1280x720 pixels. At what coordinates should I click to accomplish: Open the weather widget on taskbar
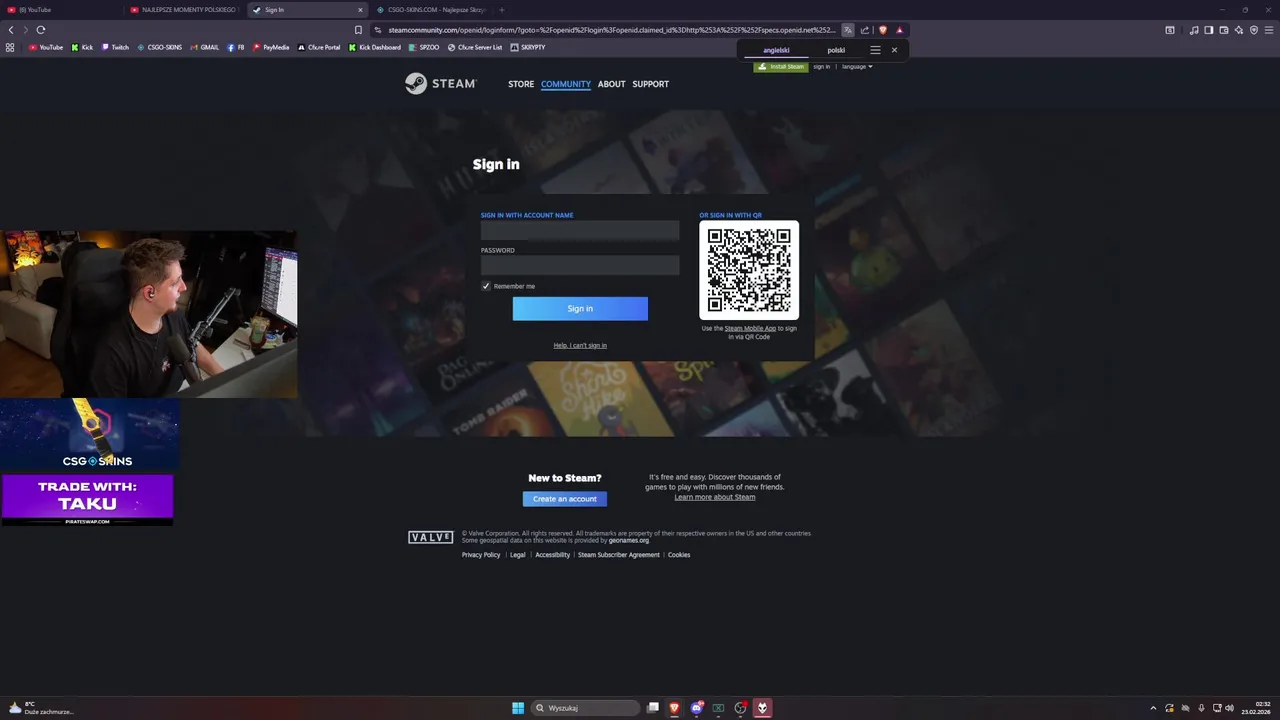(x=40, y=708)
